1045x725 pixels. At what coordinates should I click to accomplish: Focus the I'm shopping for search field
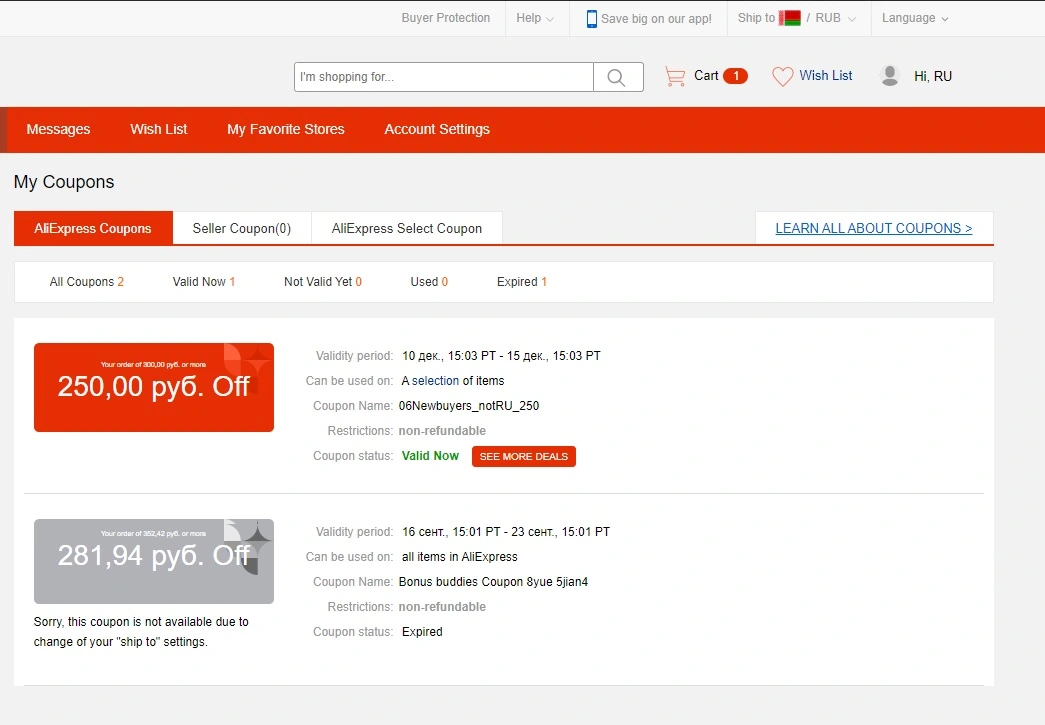[444, 77]
